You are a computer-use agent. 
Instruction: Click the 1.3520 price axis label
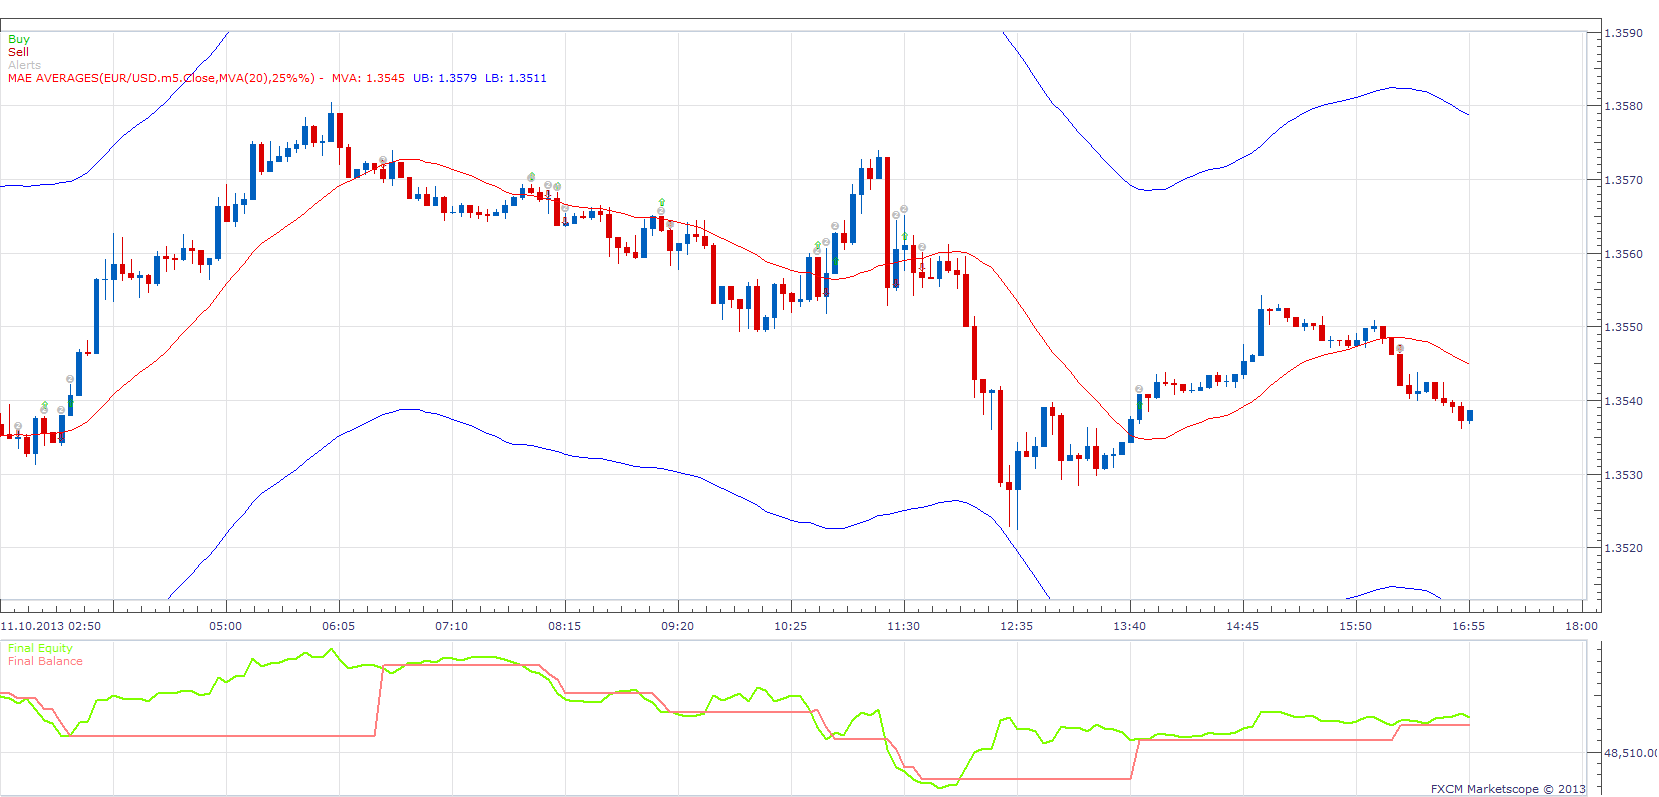(x=1623, y=548)
